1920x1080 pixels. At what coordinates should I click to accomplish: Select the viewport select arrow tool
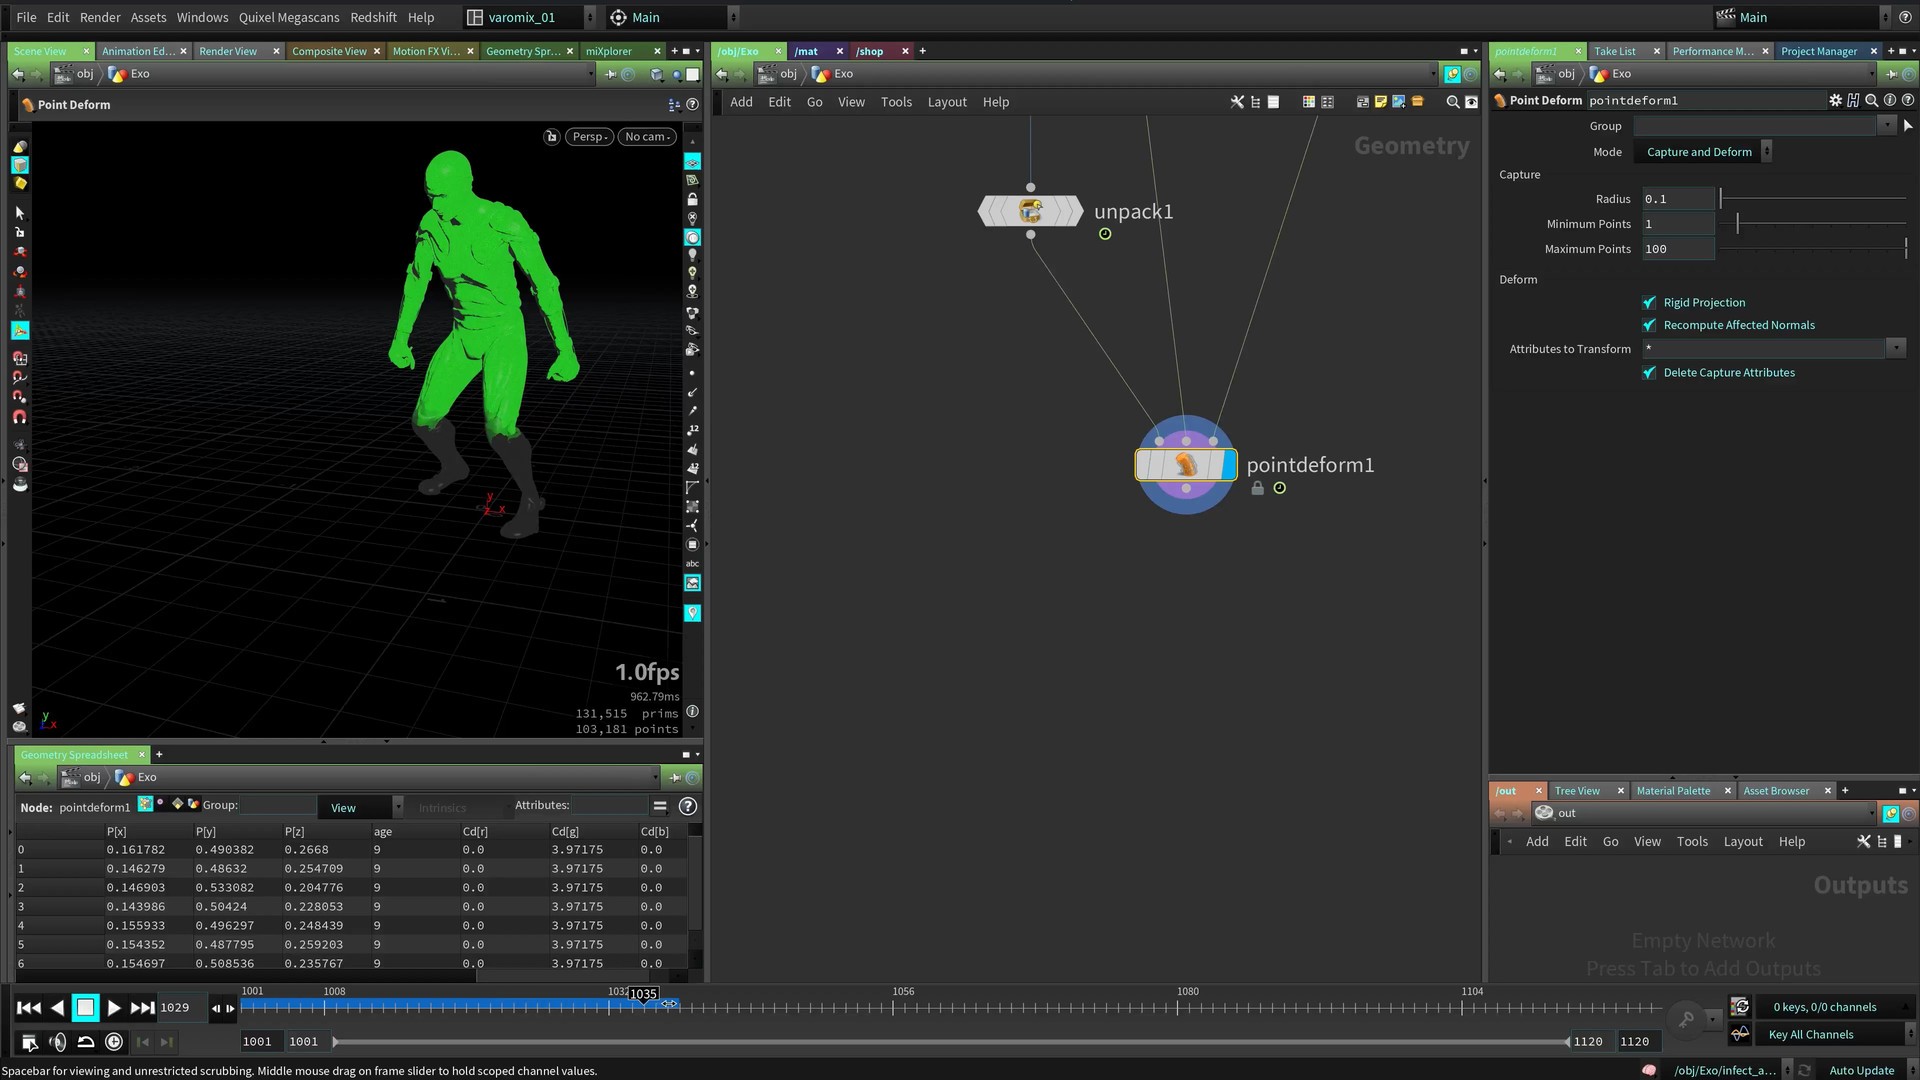19,213
